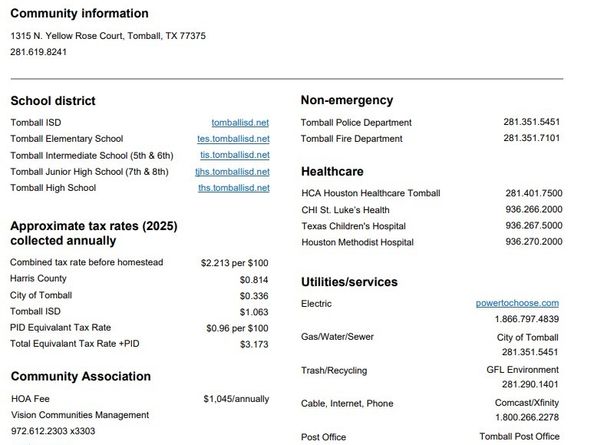594x445 pixels.
Task: Open the ths.tomballisd.net link
Action: [x=234, y=188]
